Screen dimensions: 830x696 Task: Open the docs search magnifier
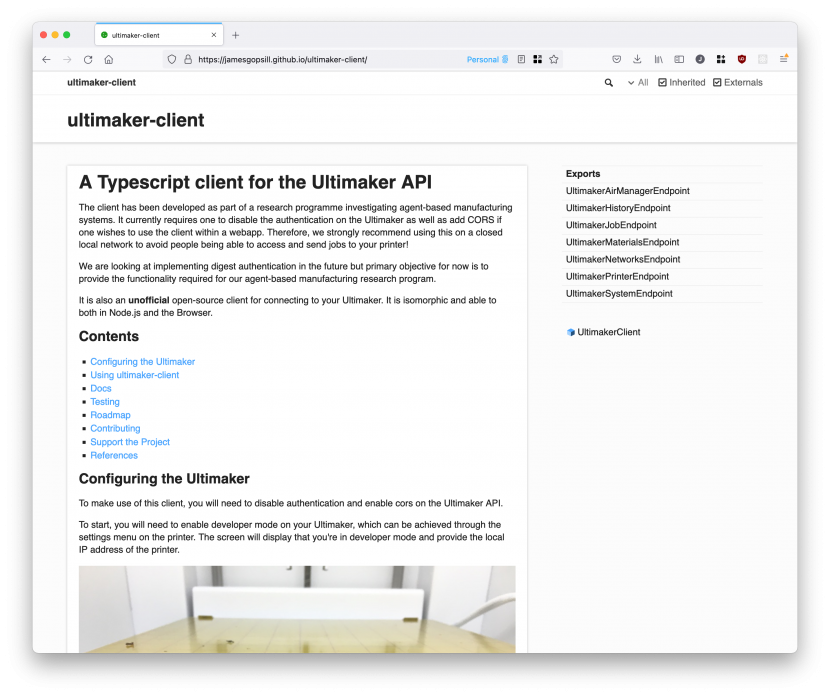[609, 83]
